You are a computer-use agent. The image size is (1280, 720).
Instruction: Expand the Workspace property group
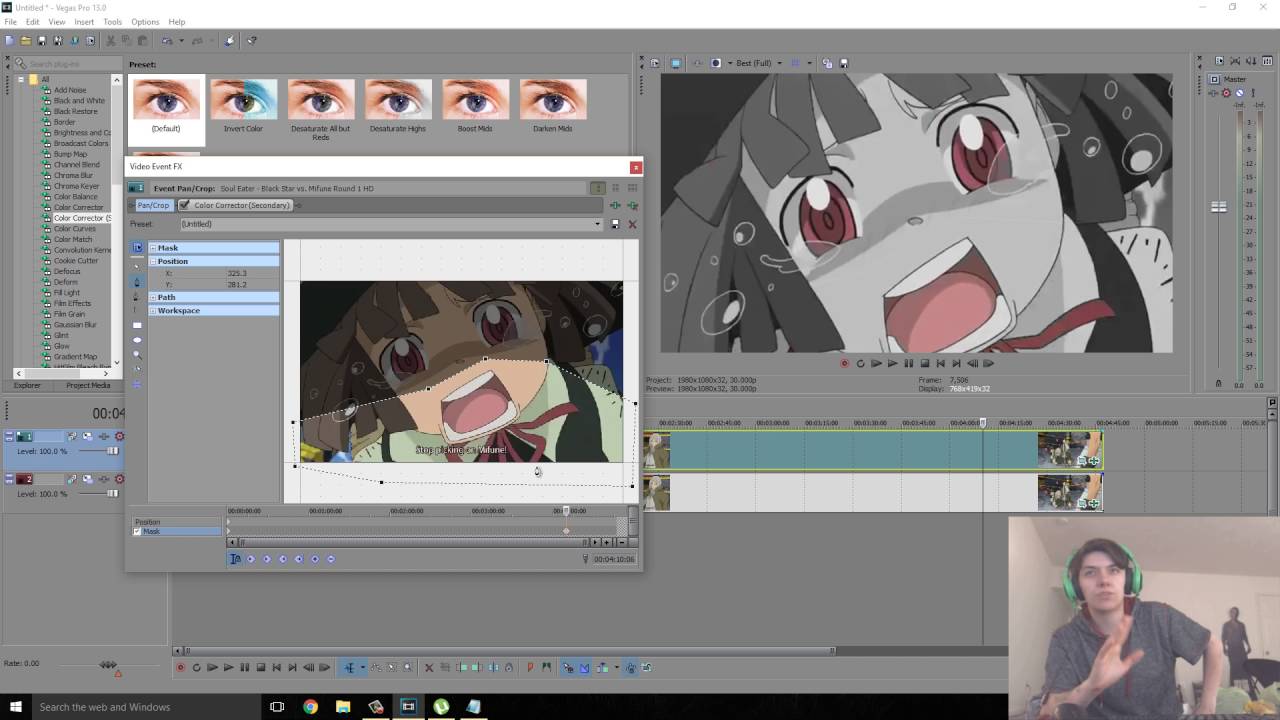153,311
